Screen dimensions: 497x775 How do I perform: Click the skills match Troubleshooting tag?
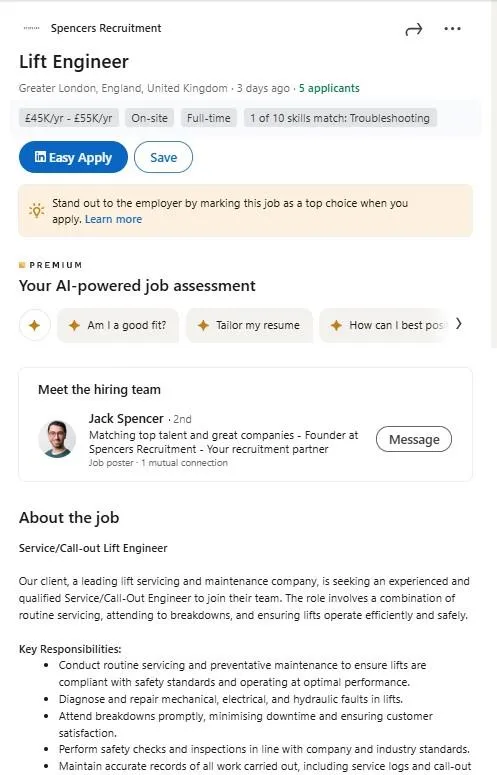coord(340,118)
